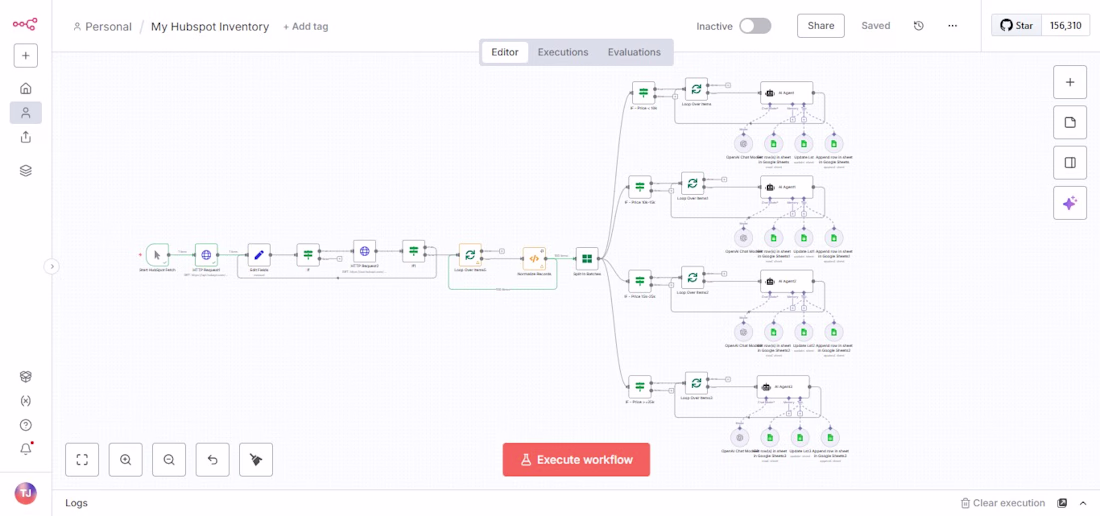Open the three-dot workflow options menu
The image size is (1100, 516).
(952, 26)
